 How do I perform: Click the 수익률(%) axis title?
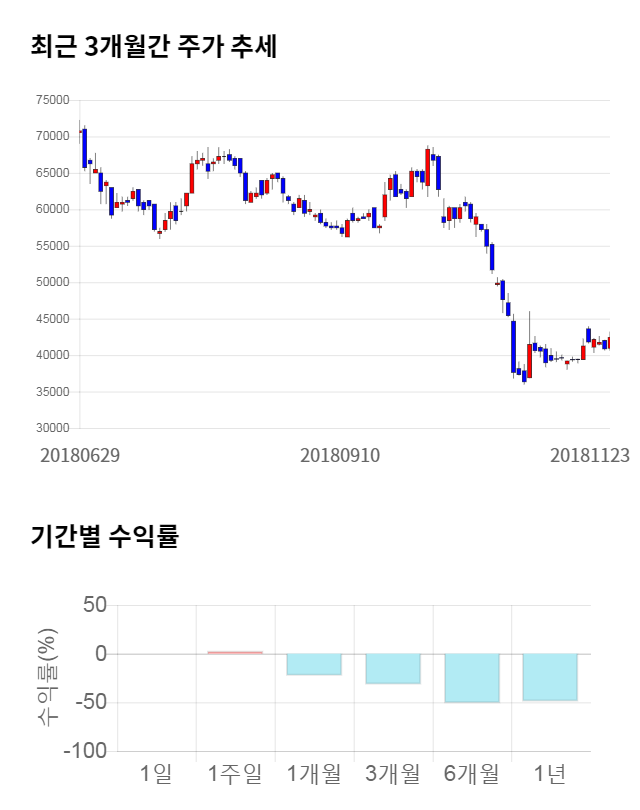47,677
